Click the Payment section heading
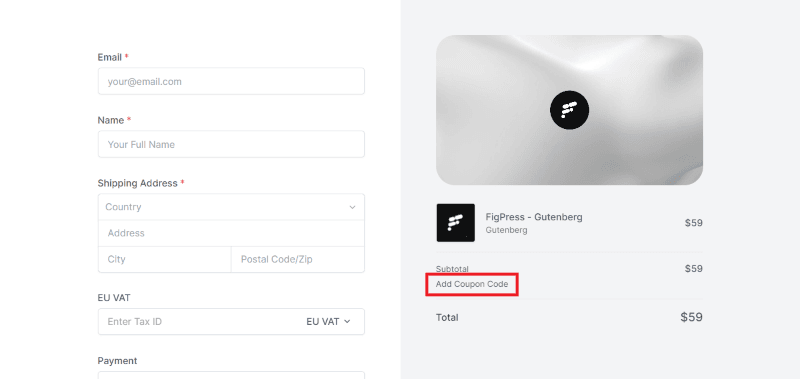This screenshot has width=800, height=379. click(117, 361)
